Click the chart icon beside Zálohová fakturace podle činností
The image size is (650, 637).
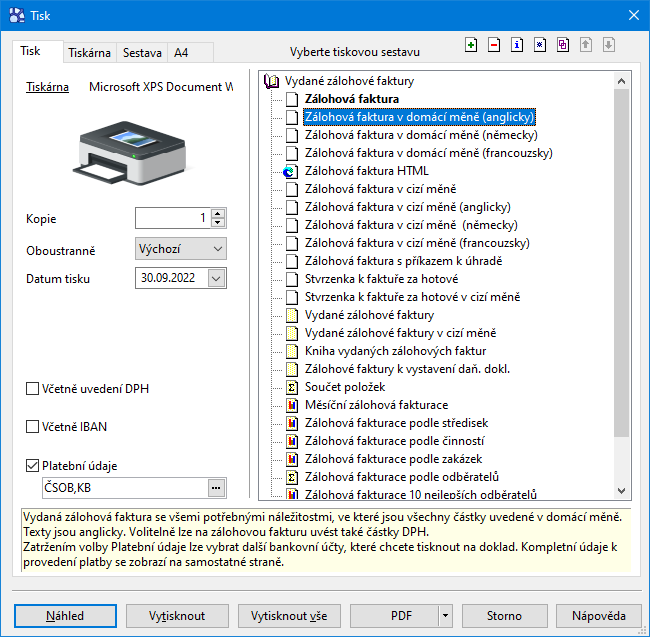click(x=292, y=441)
